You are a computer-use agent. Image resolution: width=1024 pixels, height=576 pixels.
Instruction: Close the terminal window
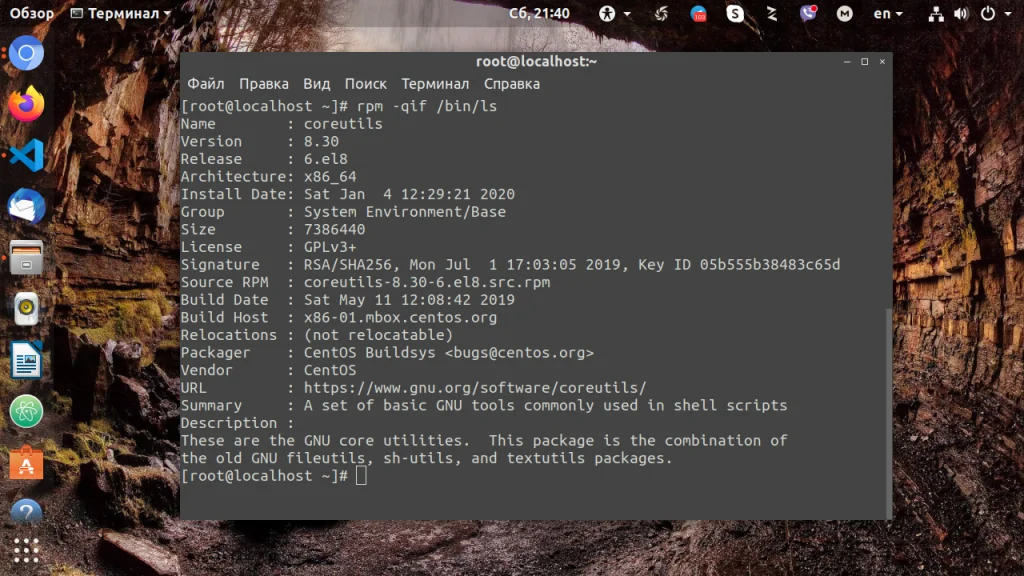click(882, 61)
